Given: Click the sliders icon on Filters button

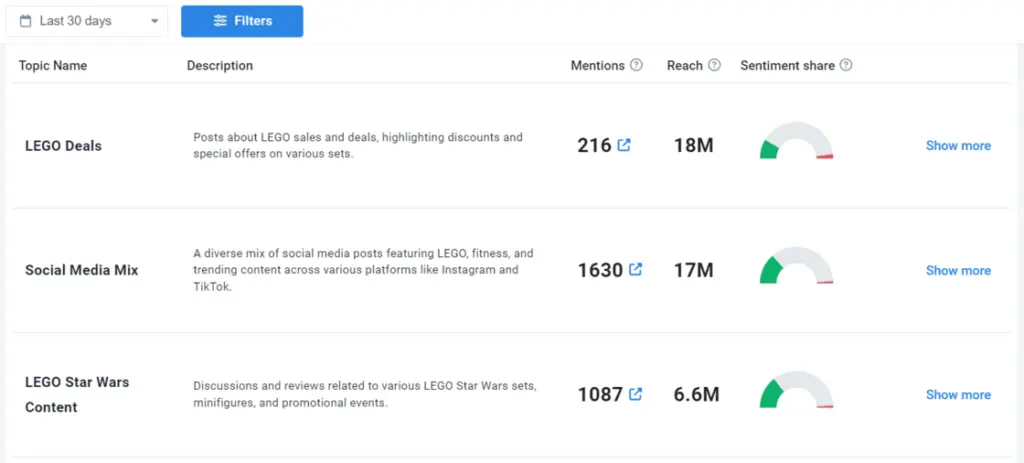Looking at the screenshot, I should click(x=221, y=21).
